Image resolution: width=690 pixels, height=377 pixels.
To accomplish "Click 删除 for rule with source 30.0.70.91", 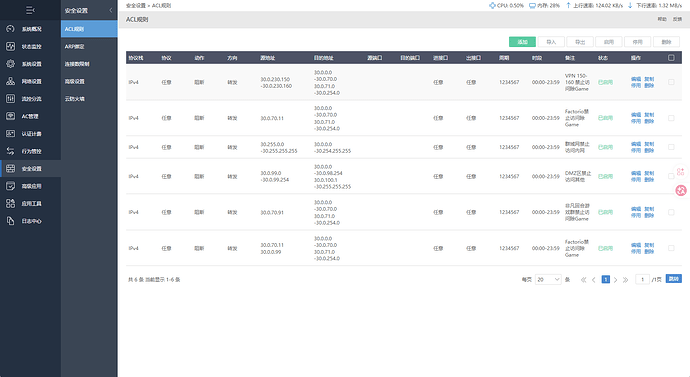I will coord(649,216).
